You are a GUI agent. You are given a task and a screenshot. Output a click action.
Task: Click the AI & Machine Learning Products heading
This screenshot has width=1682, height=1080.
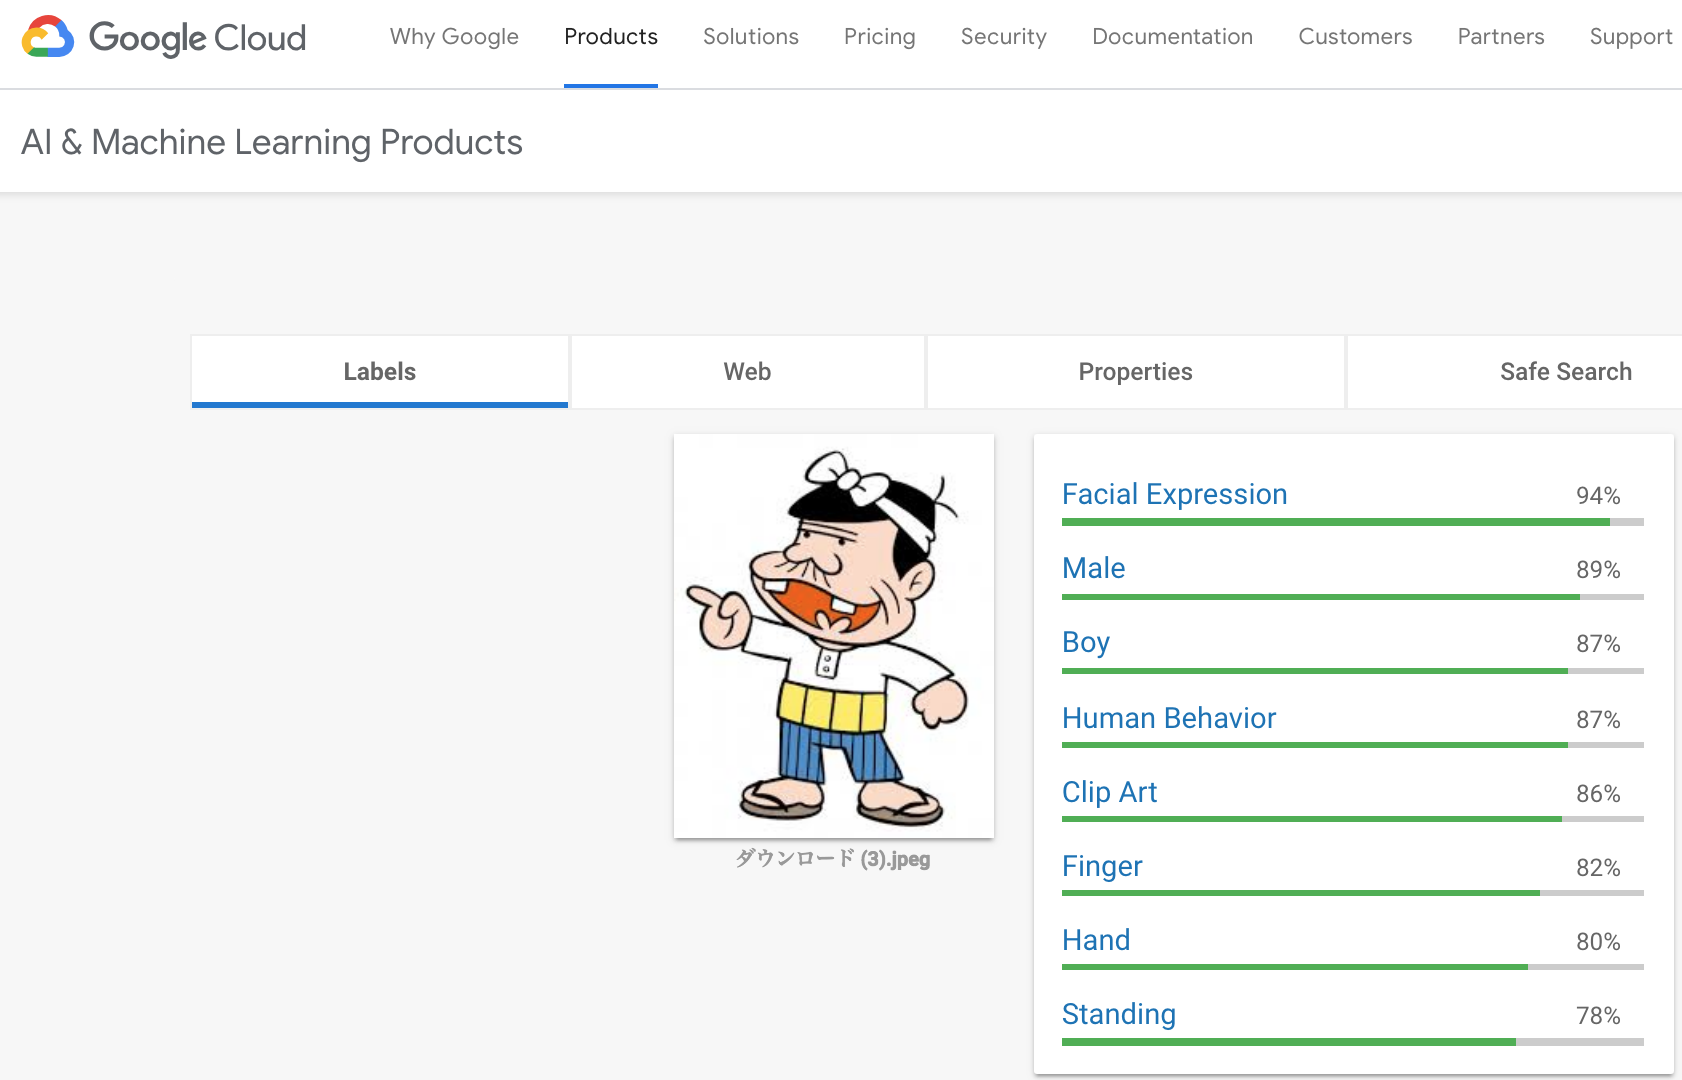(272, 142)
